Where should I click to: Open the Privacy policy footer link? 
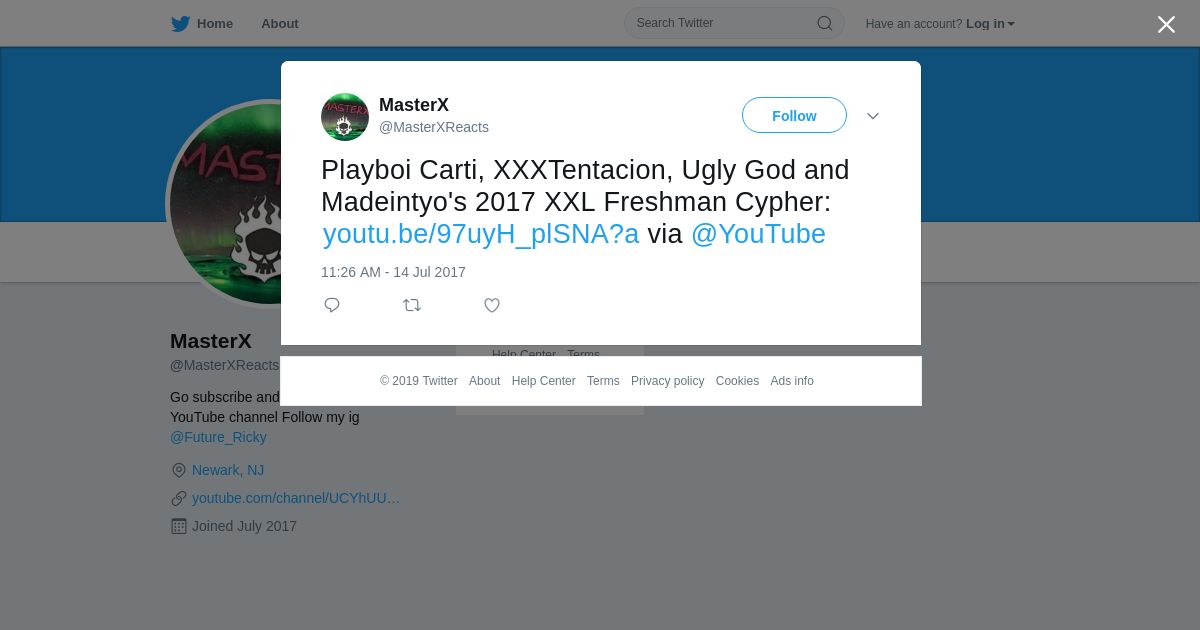click(x=668, y=381)
